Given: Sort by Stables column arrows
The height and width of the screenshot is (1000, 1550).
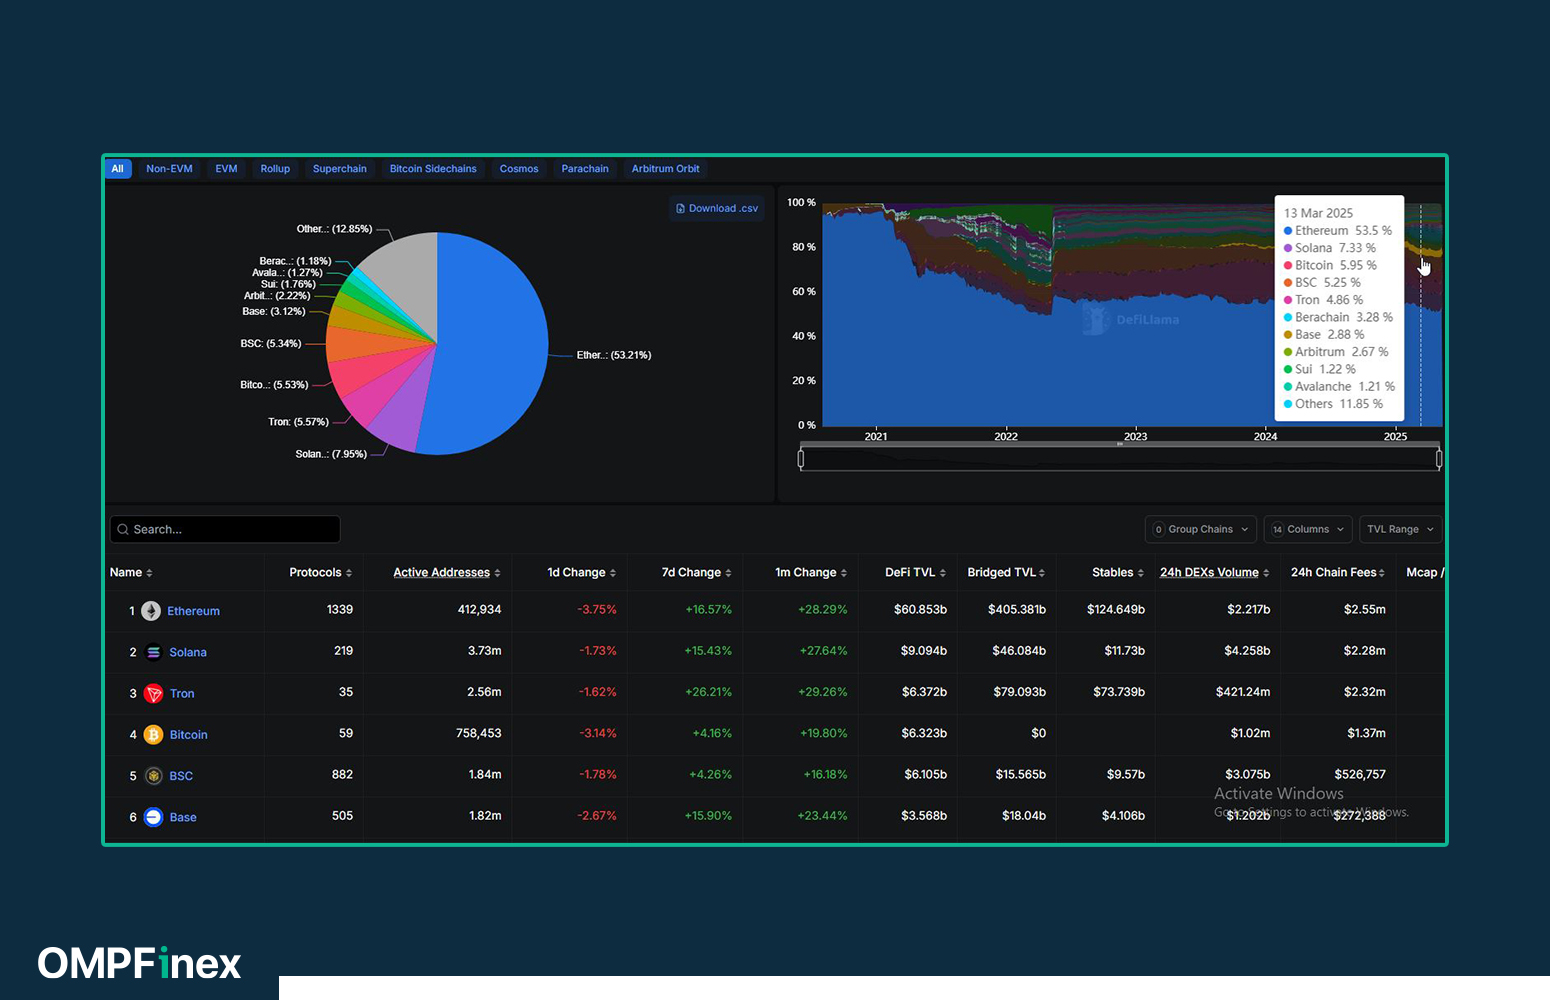Looking at the screenshot, I should click(1141, 573).
